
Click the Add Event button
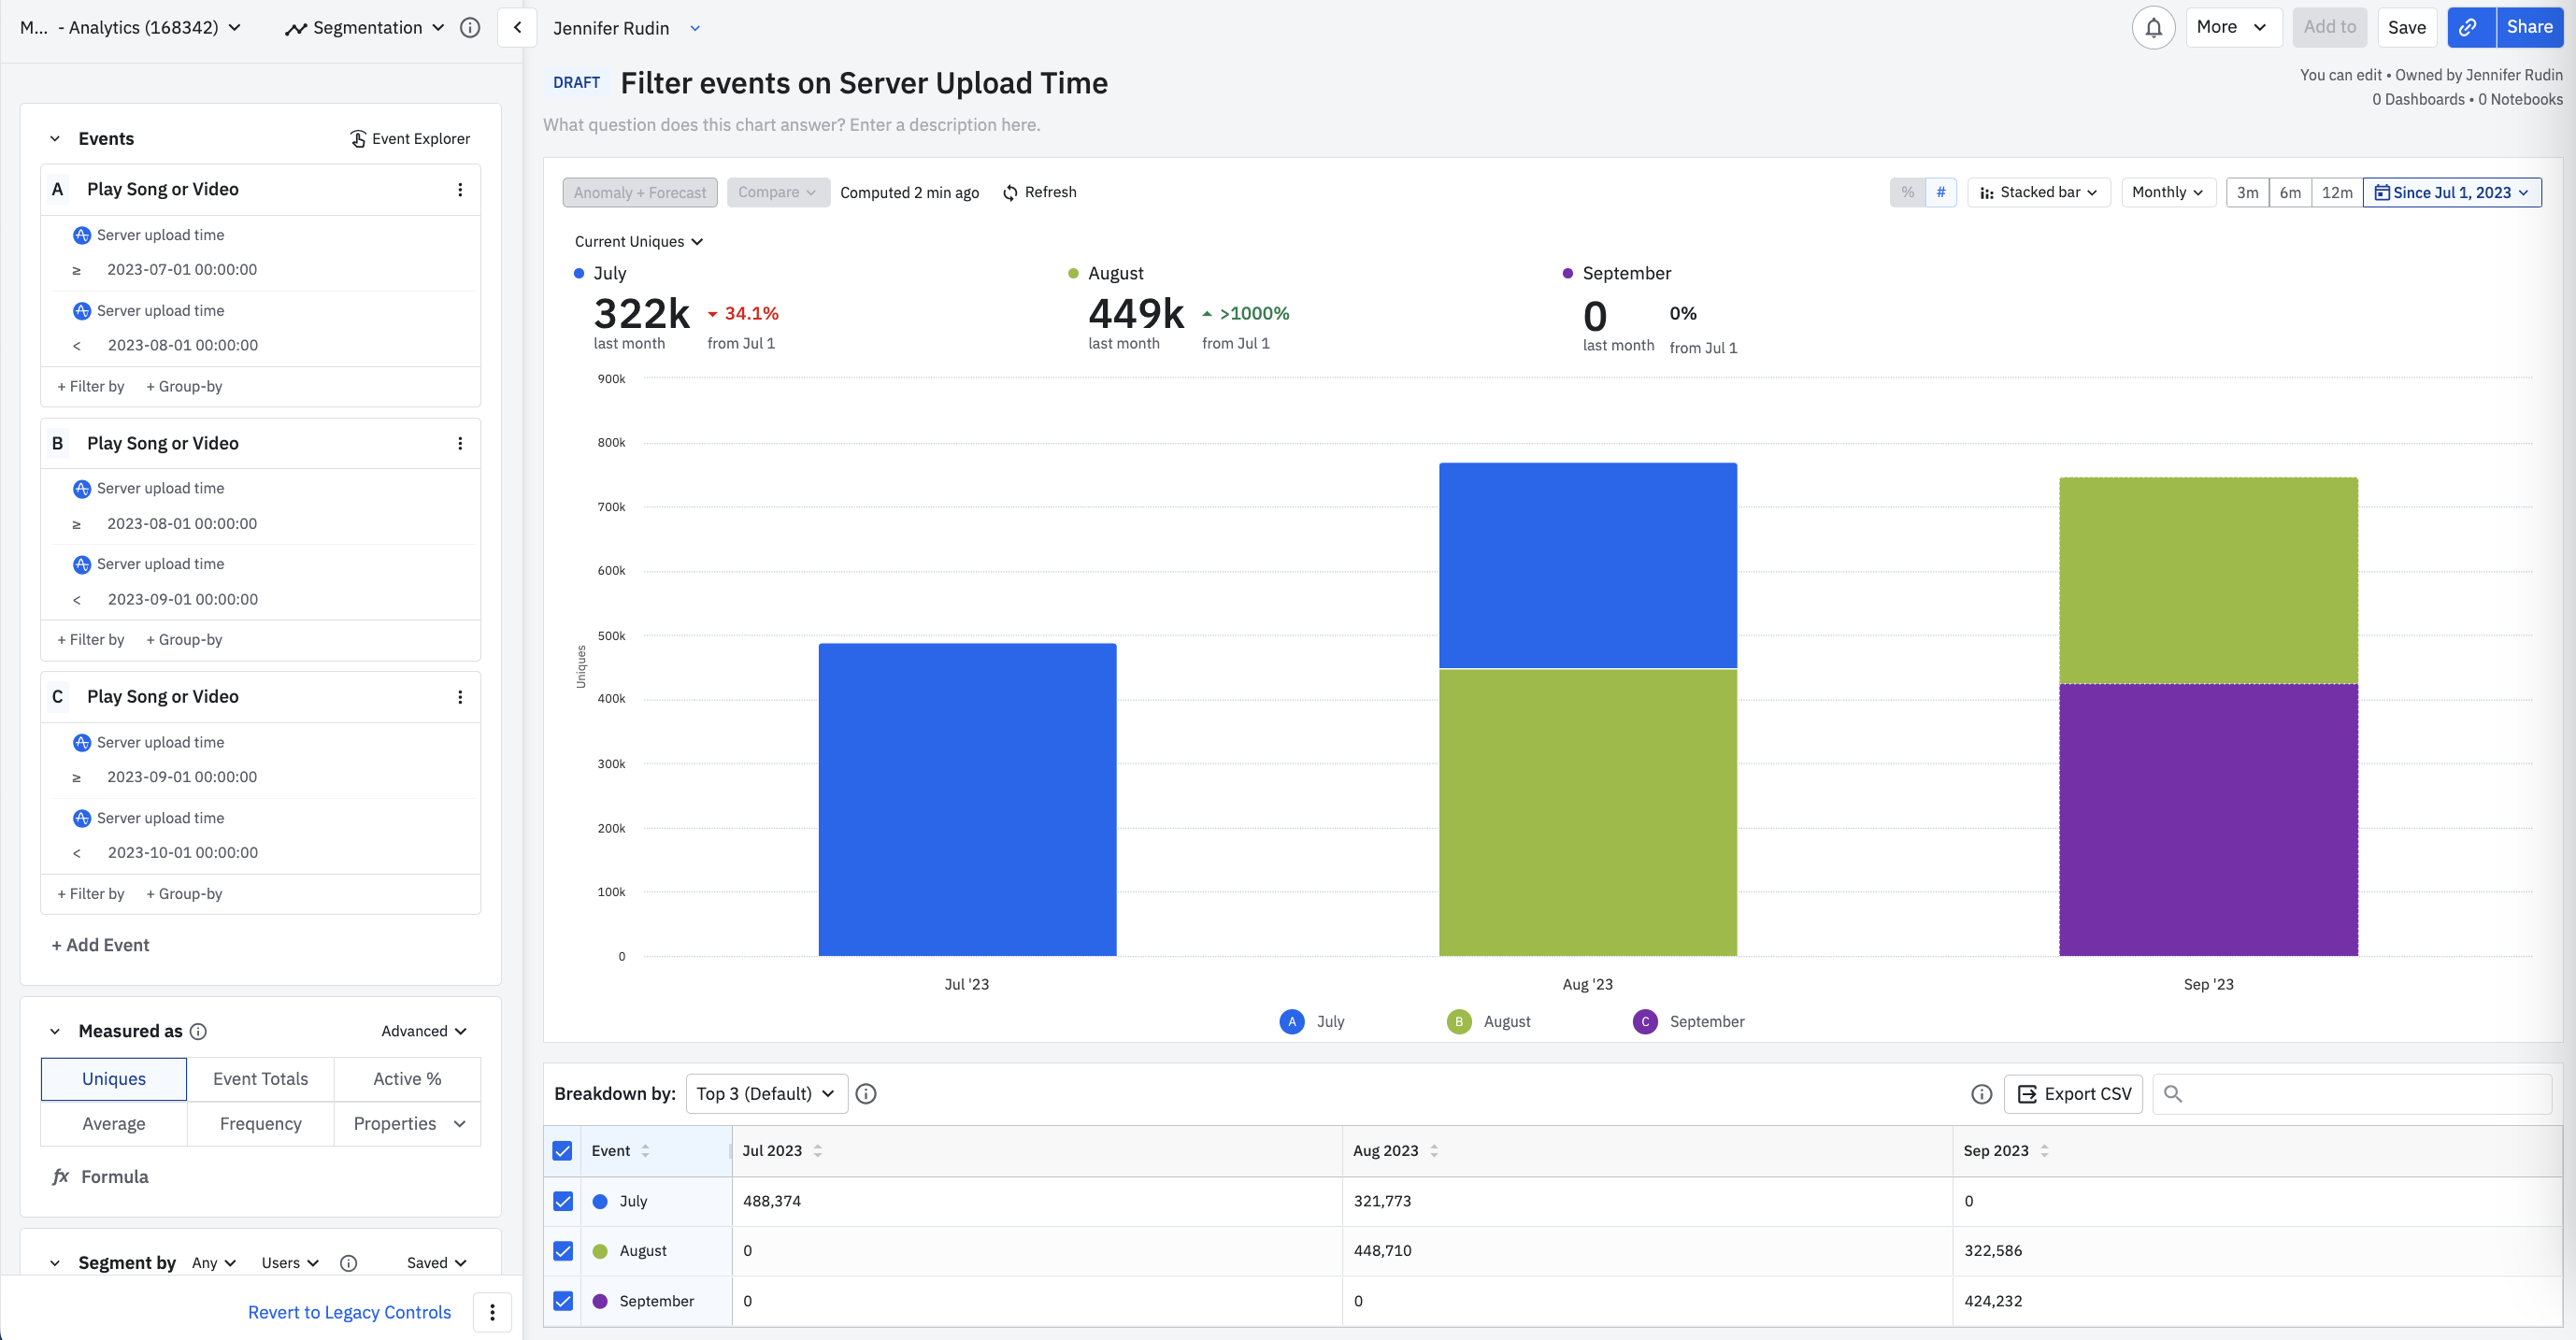pyautogui.click(x=100, y=945)
